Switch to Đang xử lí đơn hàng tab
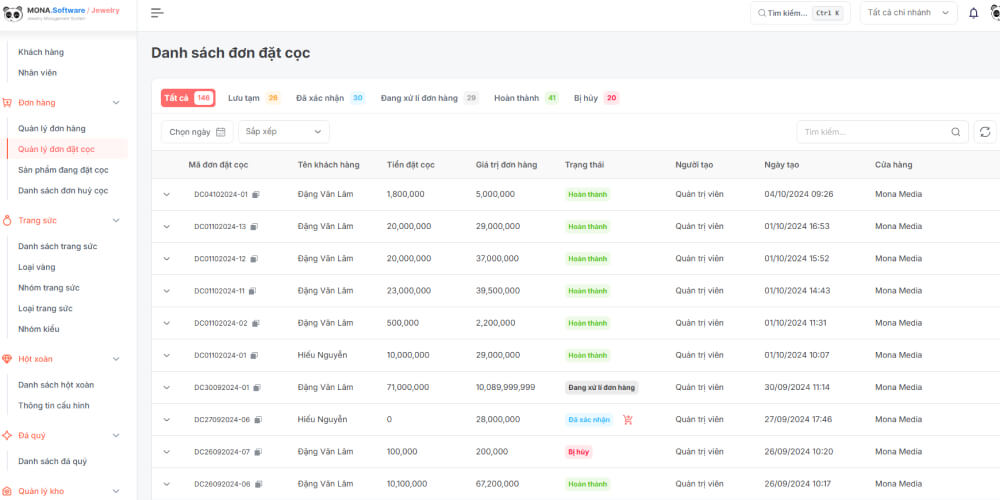1000x500 pixels. (430, 98)
